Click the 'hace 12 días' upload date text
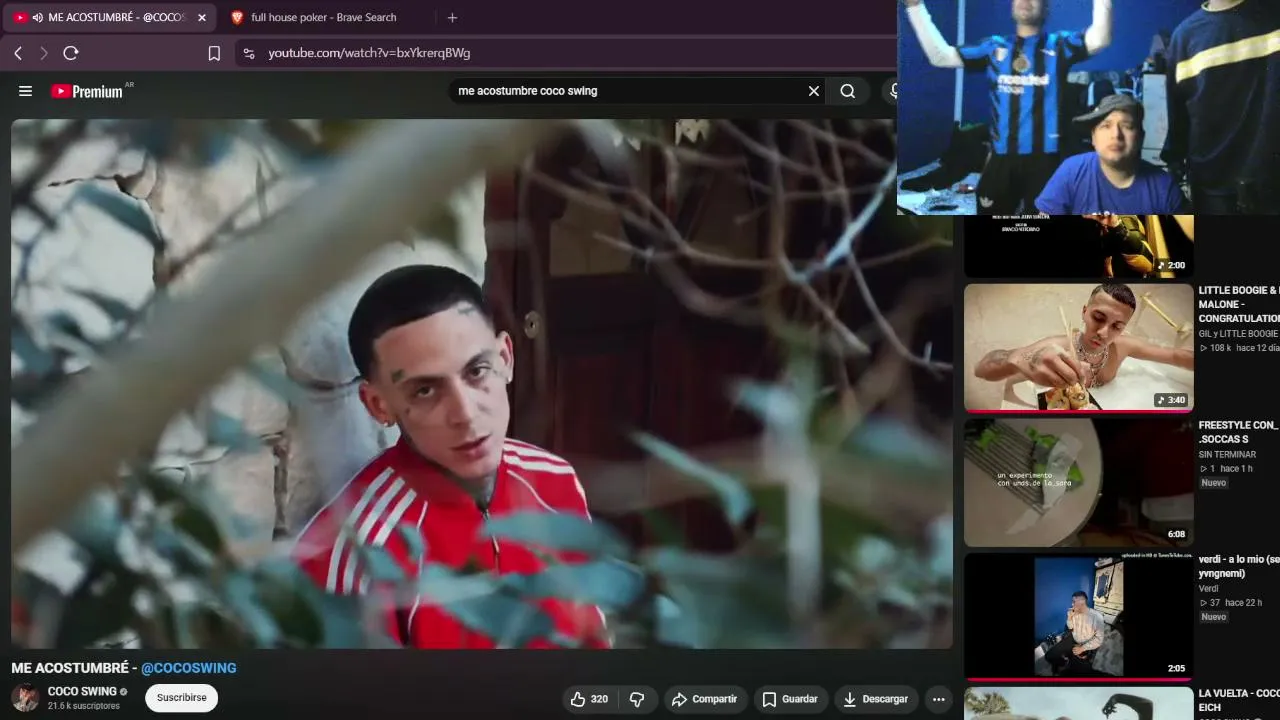 point(1258,348)
